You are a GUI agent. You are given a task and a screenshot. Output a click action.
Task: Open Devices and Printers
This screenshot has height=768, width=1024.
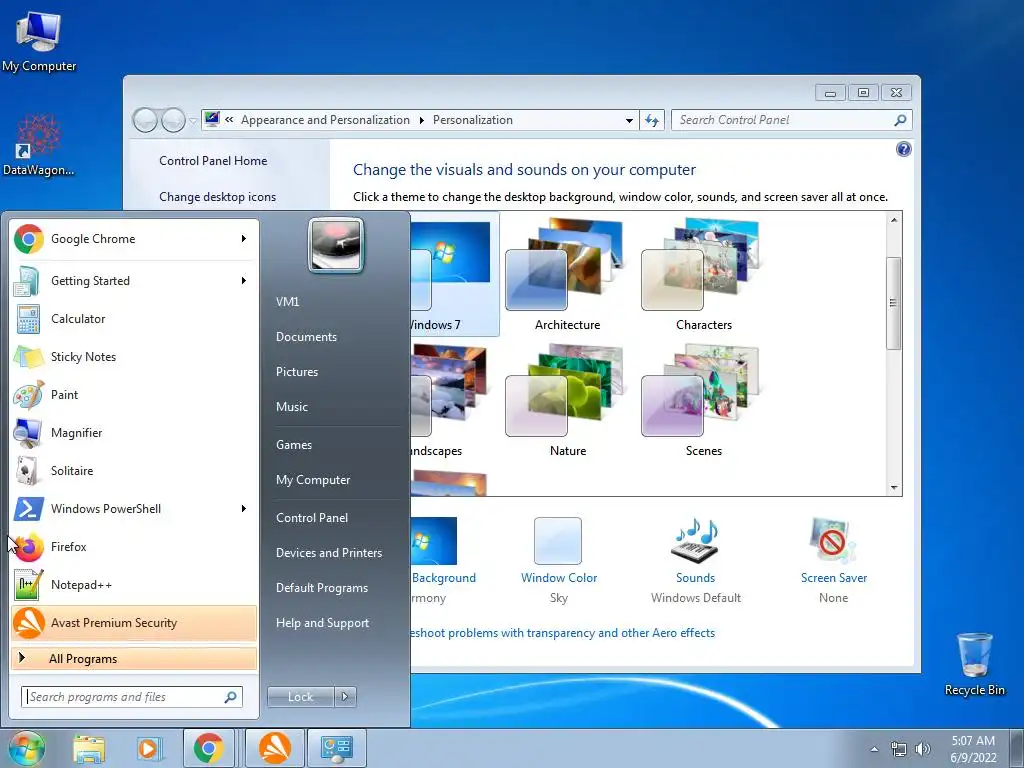pos(329,553)
